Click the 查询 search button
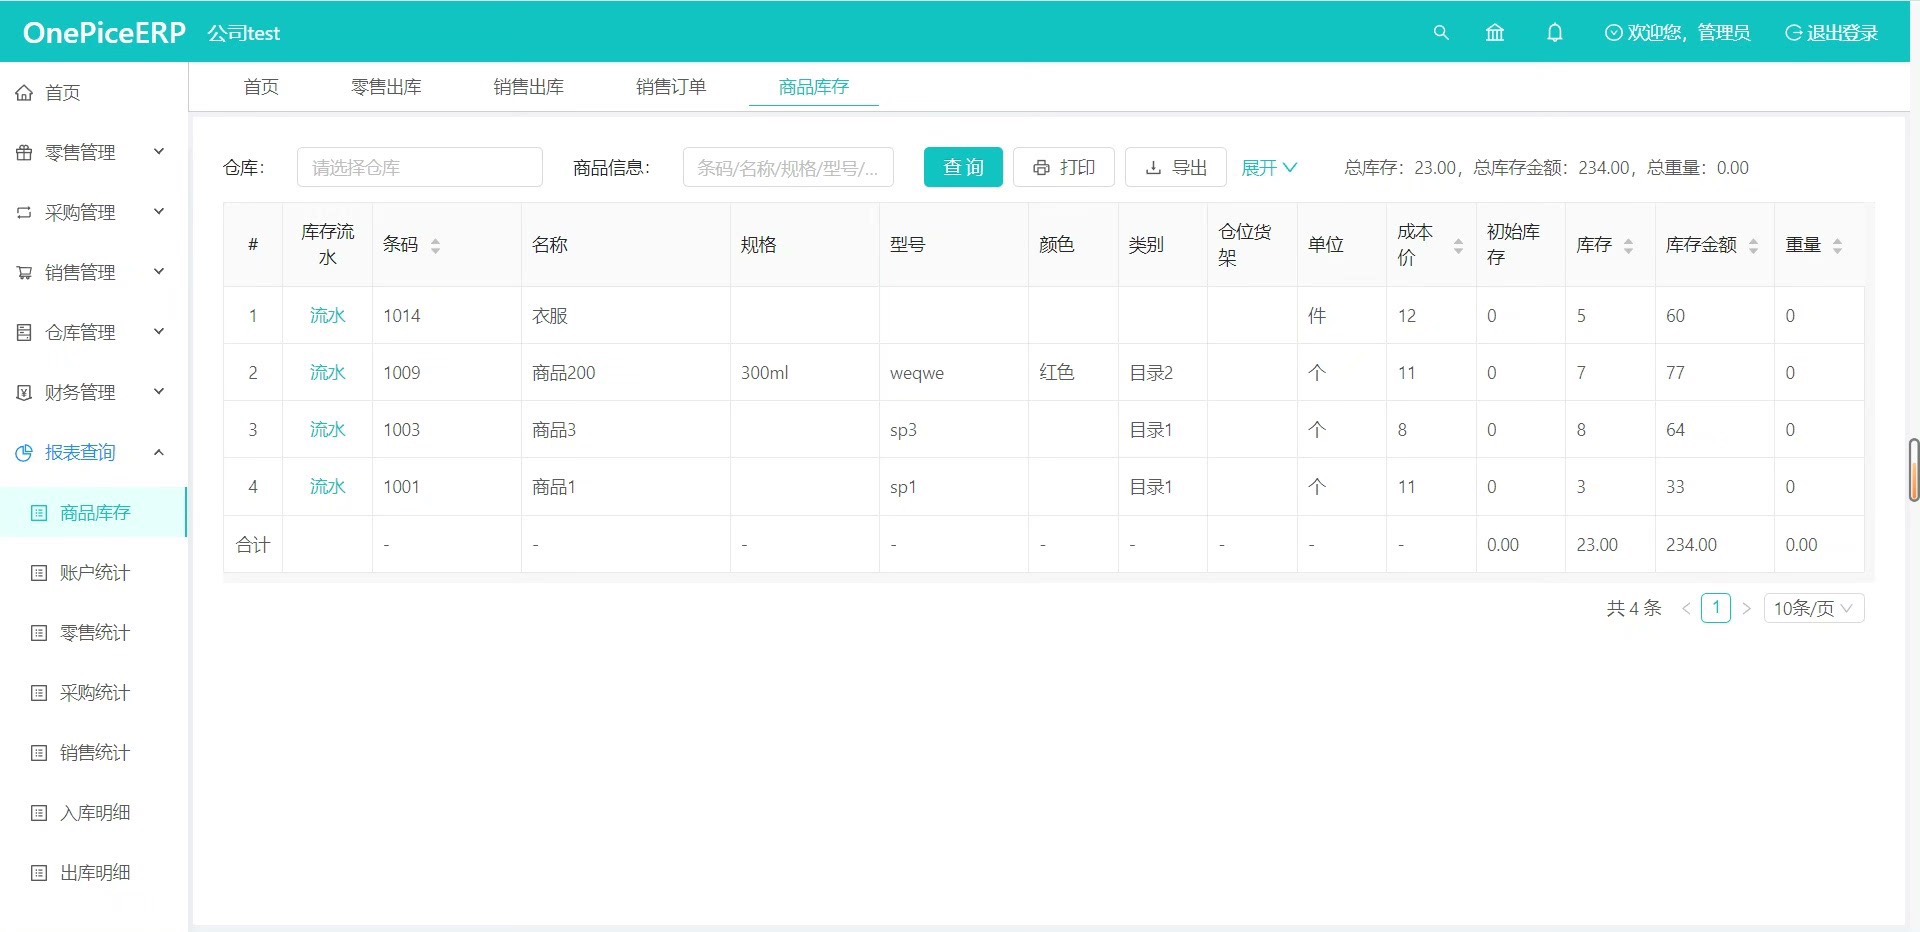Viewport: 1920px width, 932px height. [x=963, y=167]
